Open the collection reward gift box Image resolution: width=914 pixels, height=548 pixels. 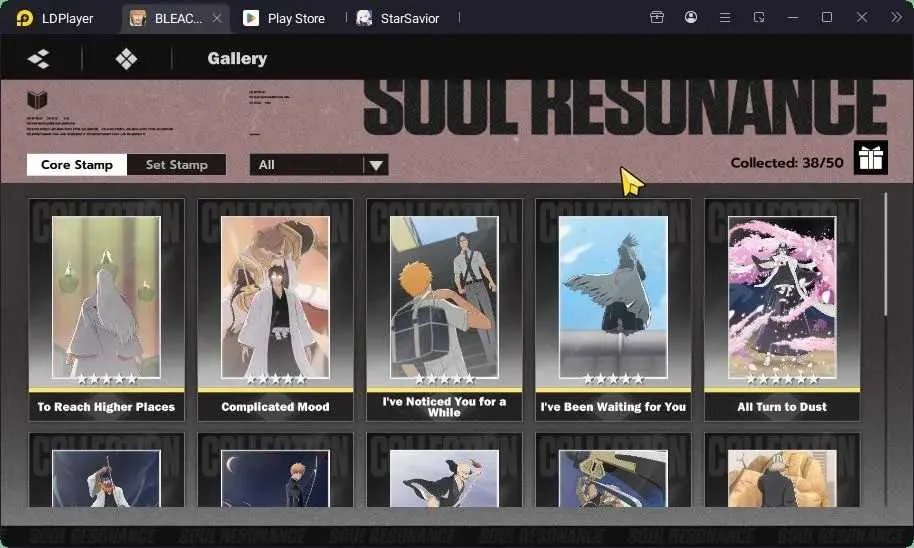tap(871, 157)
